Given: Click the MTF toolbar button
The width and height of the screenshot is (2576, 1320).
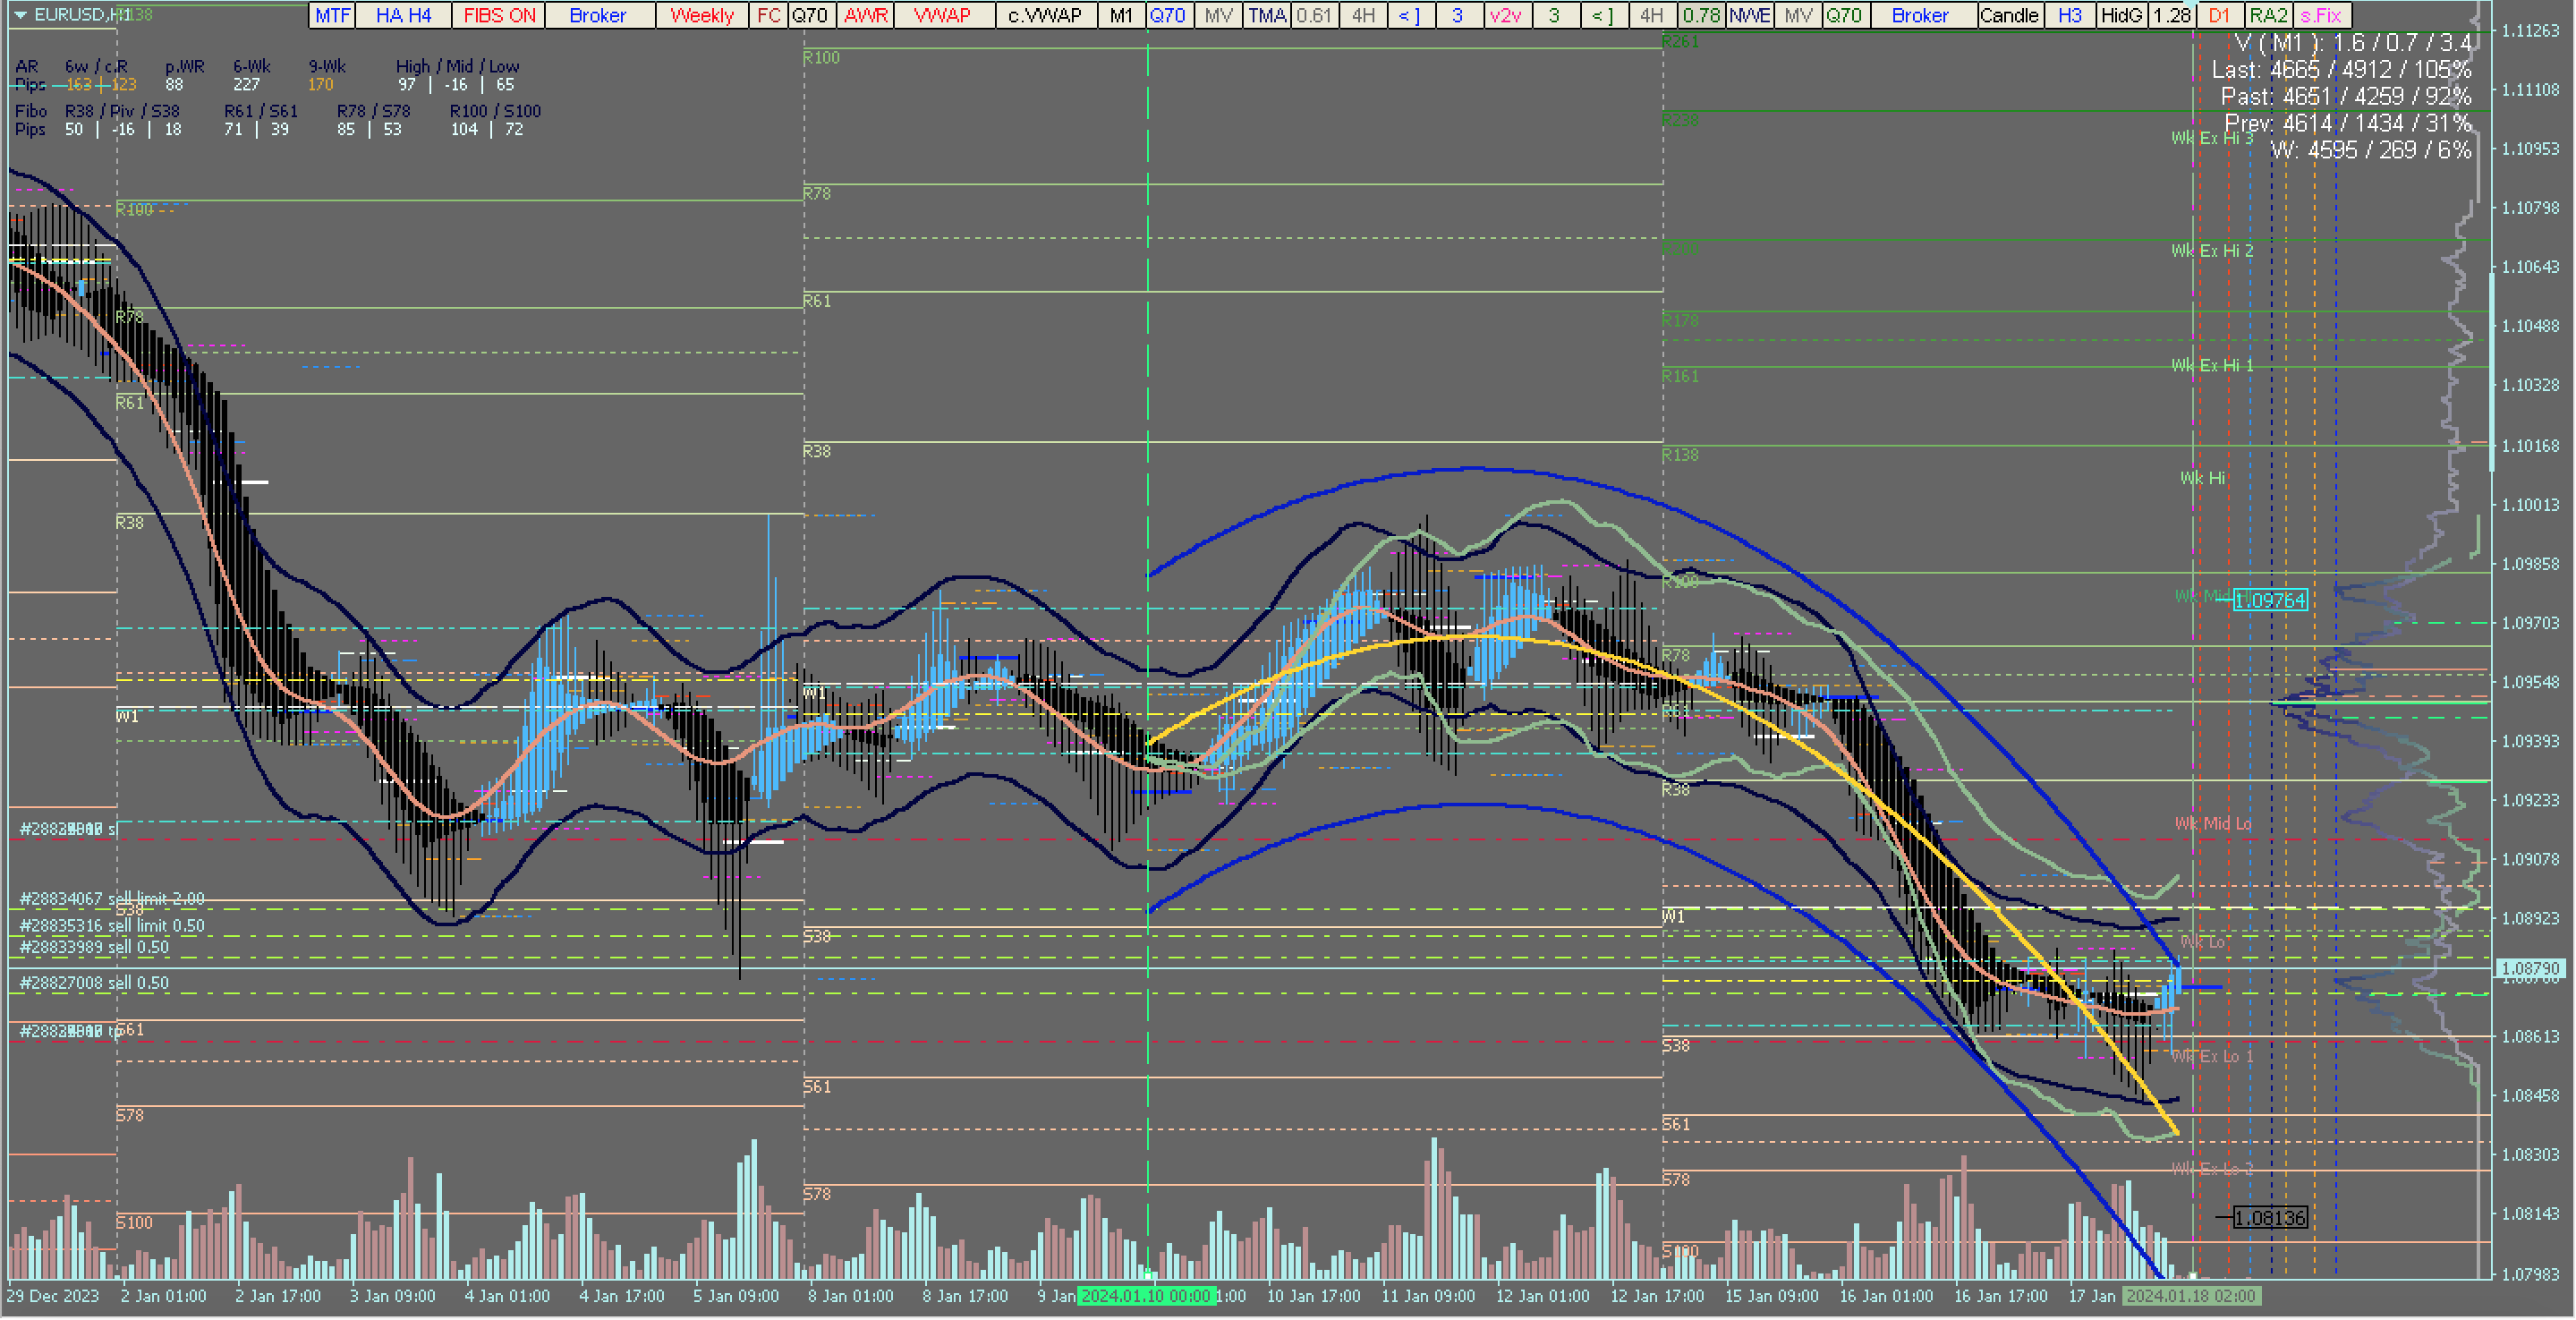Looking at the screenshot, I should (332, 15).
